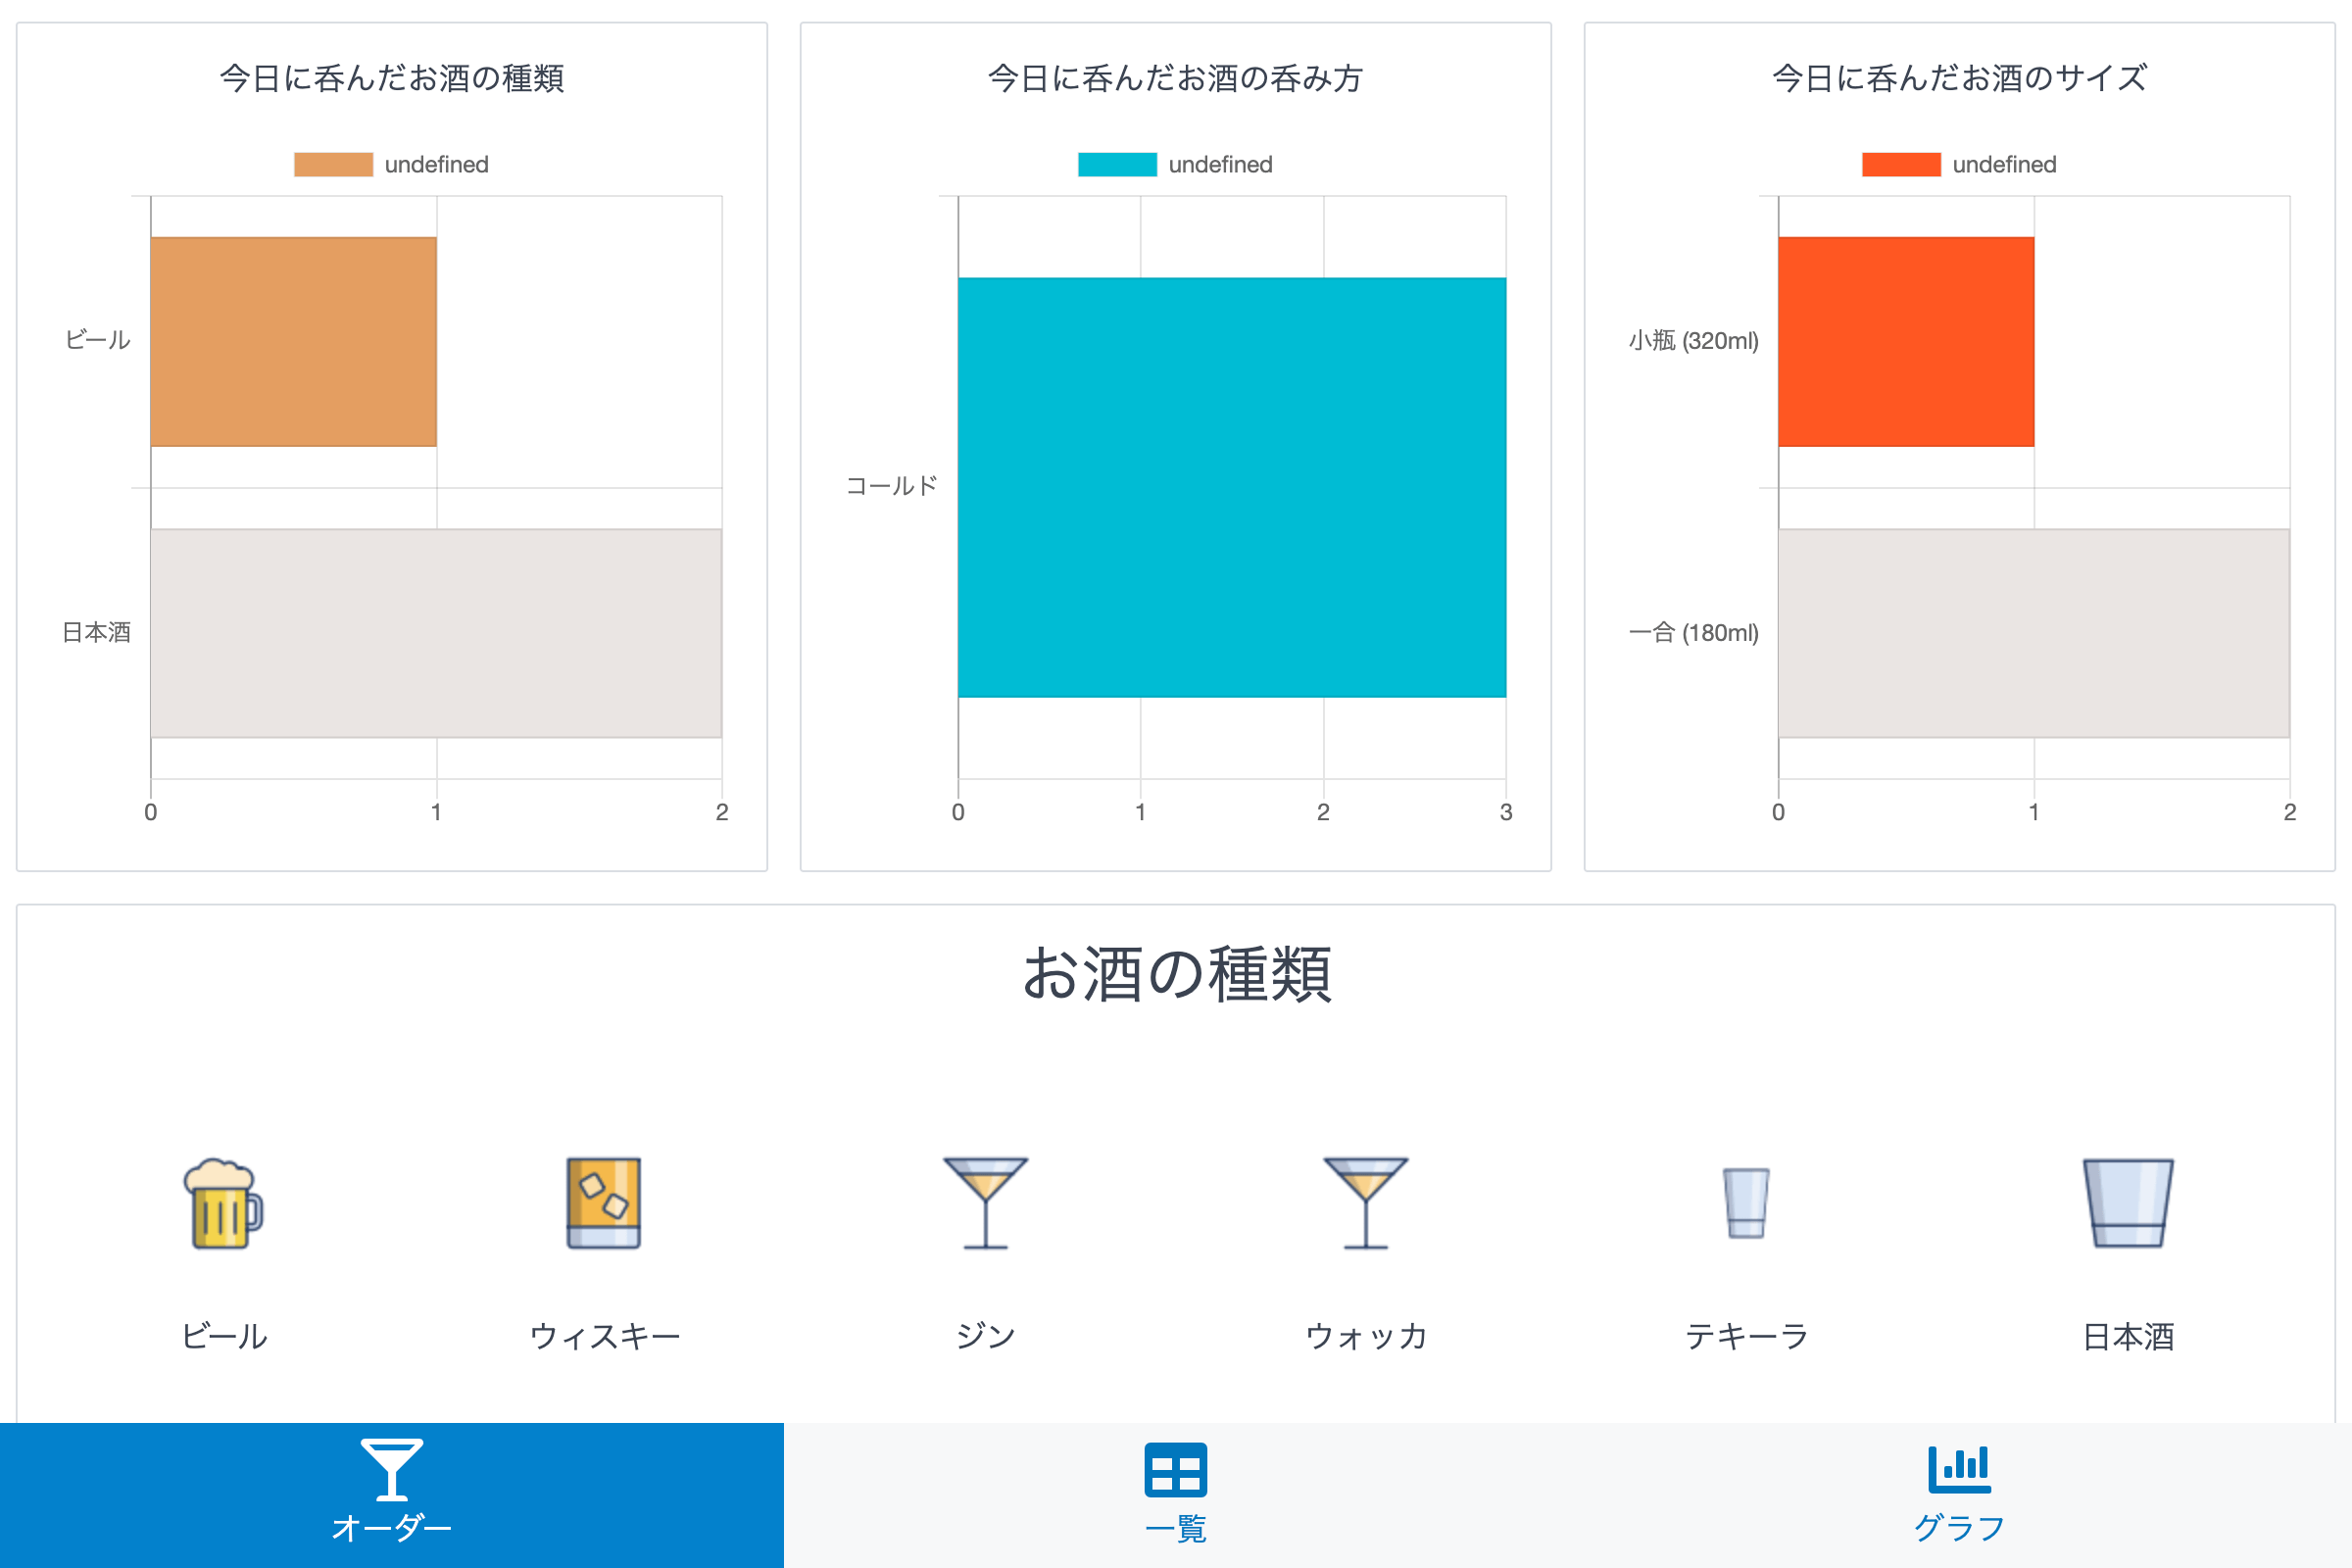This screenshot has height=1568, width=2352.
Task: Choose the whiskey glass icon
Action: [604, 1203]
